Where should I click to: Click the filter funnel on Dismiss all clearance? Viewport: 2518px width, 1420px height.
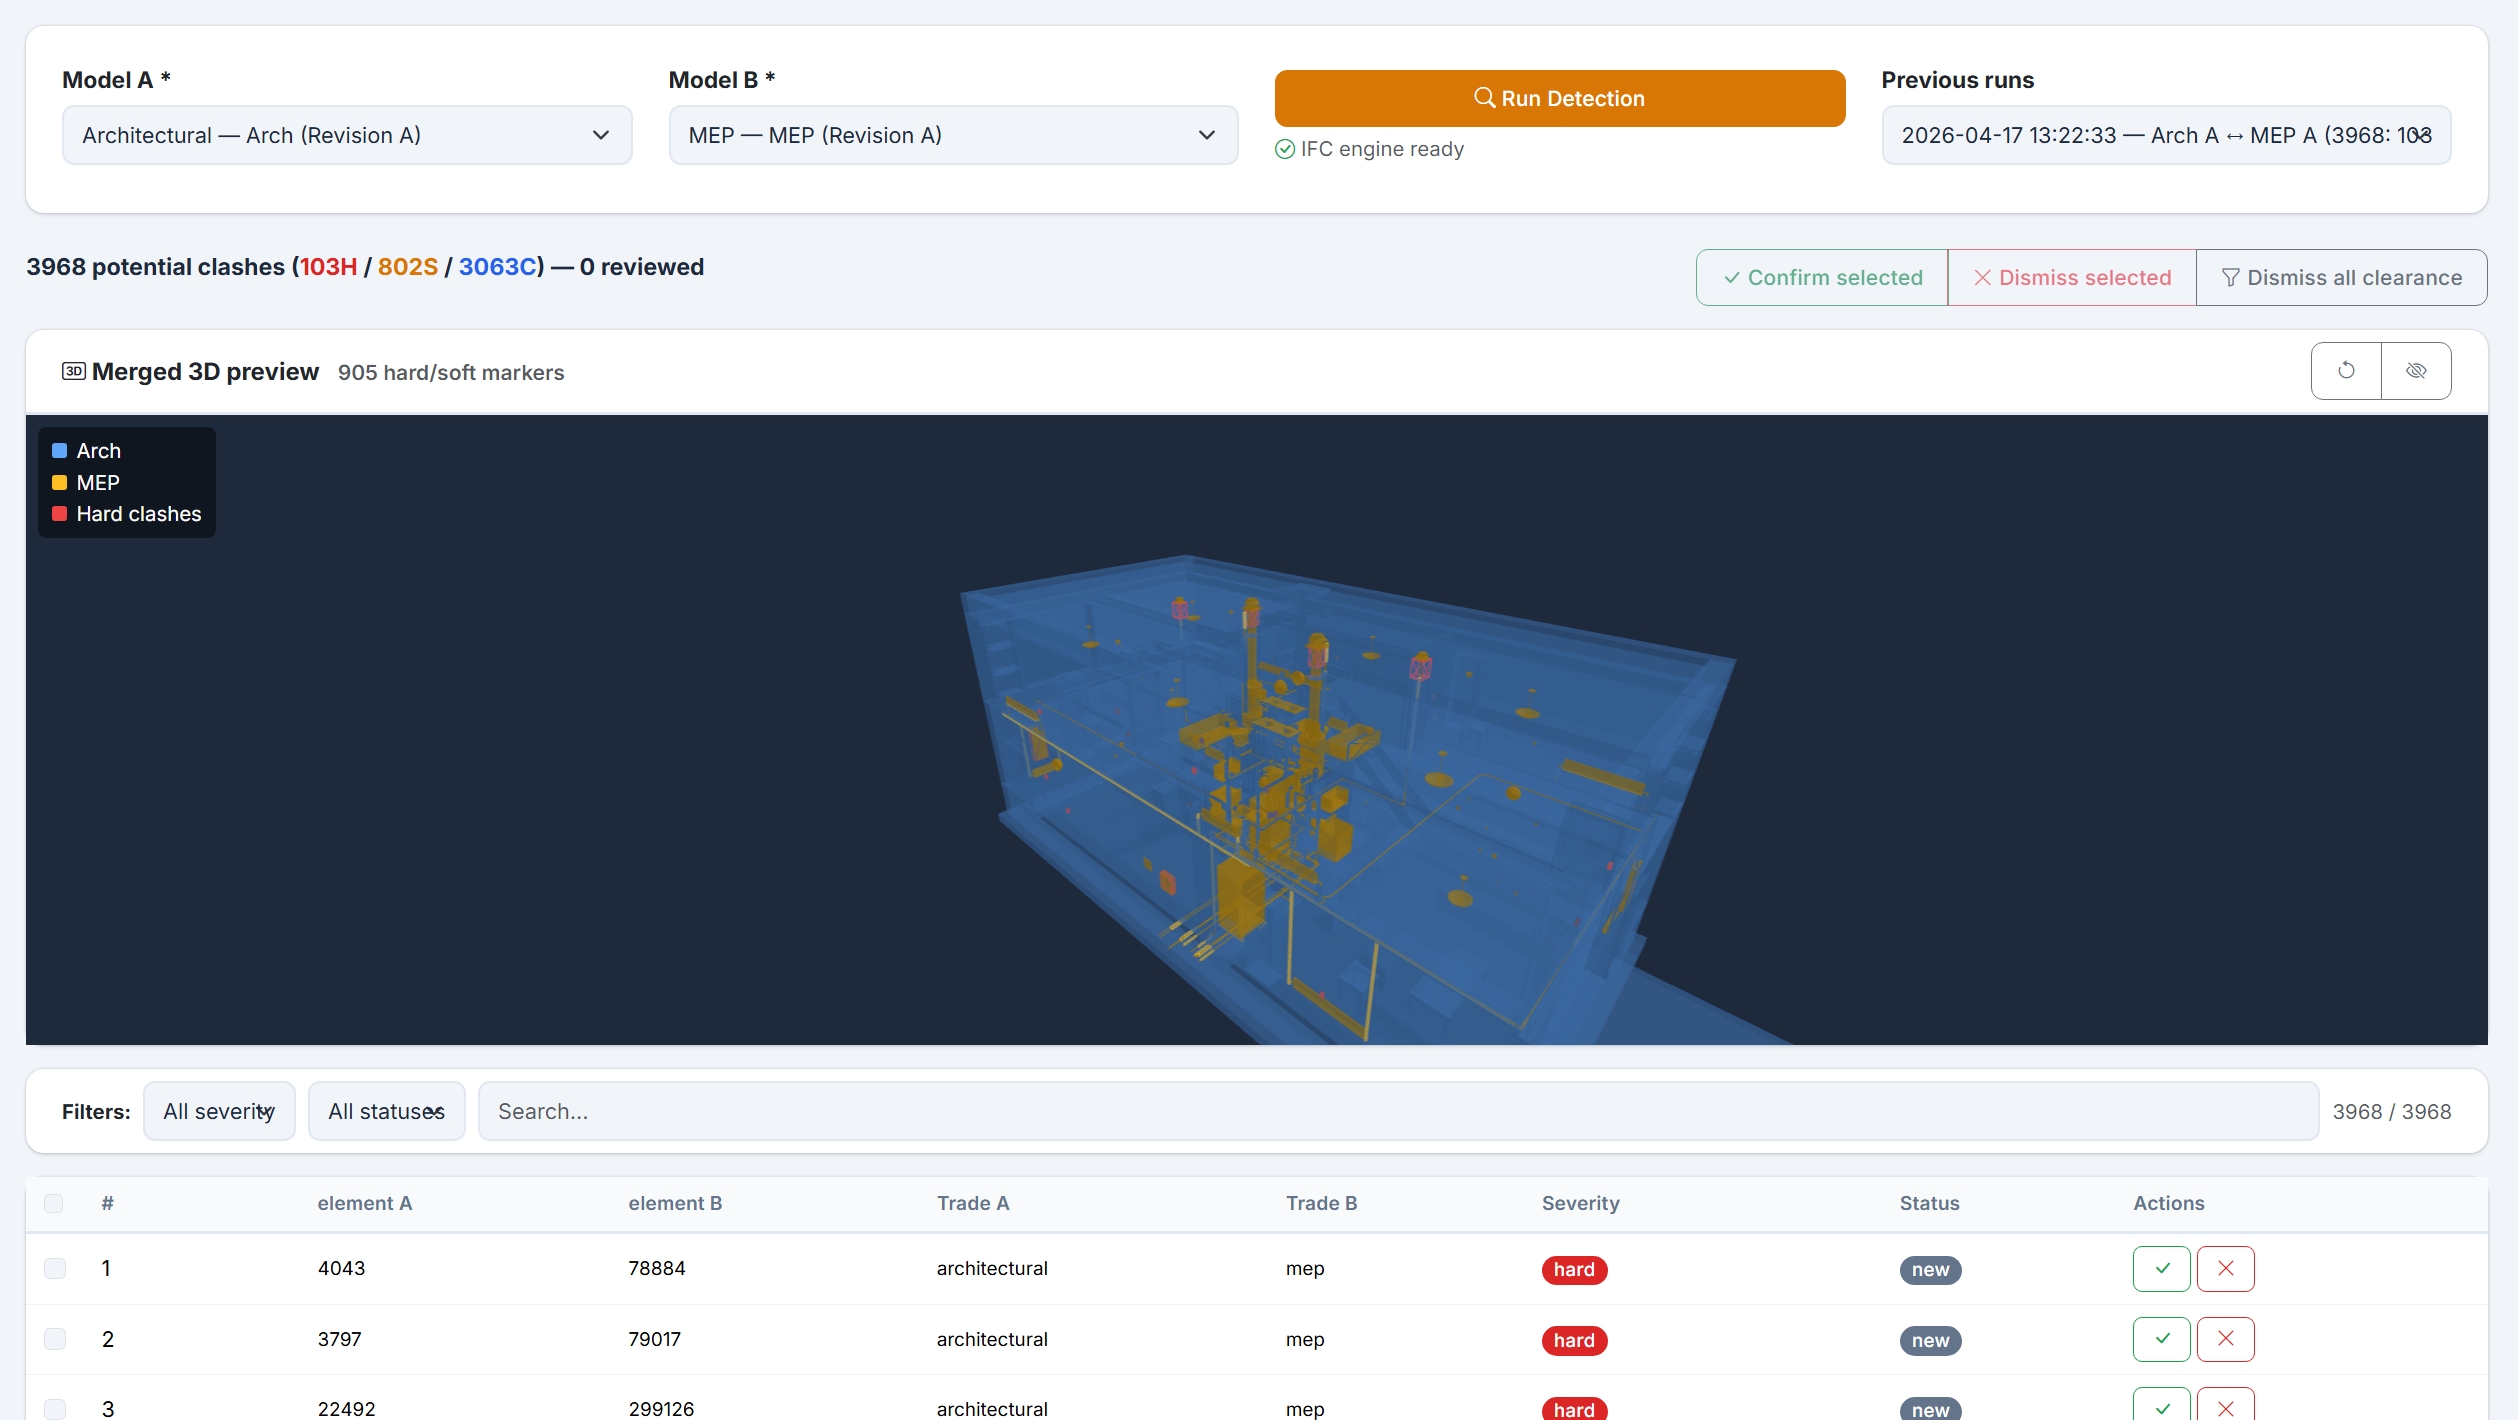click(2231, 277)
